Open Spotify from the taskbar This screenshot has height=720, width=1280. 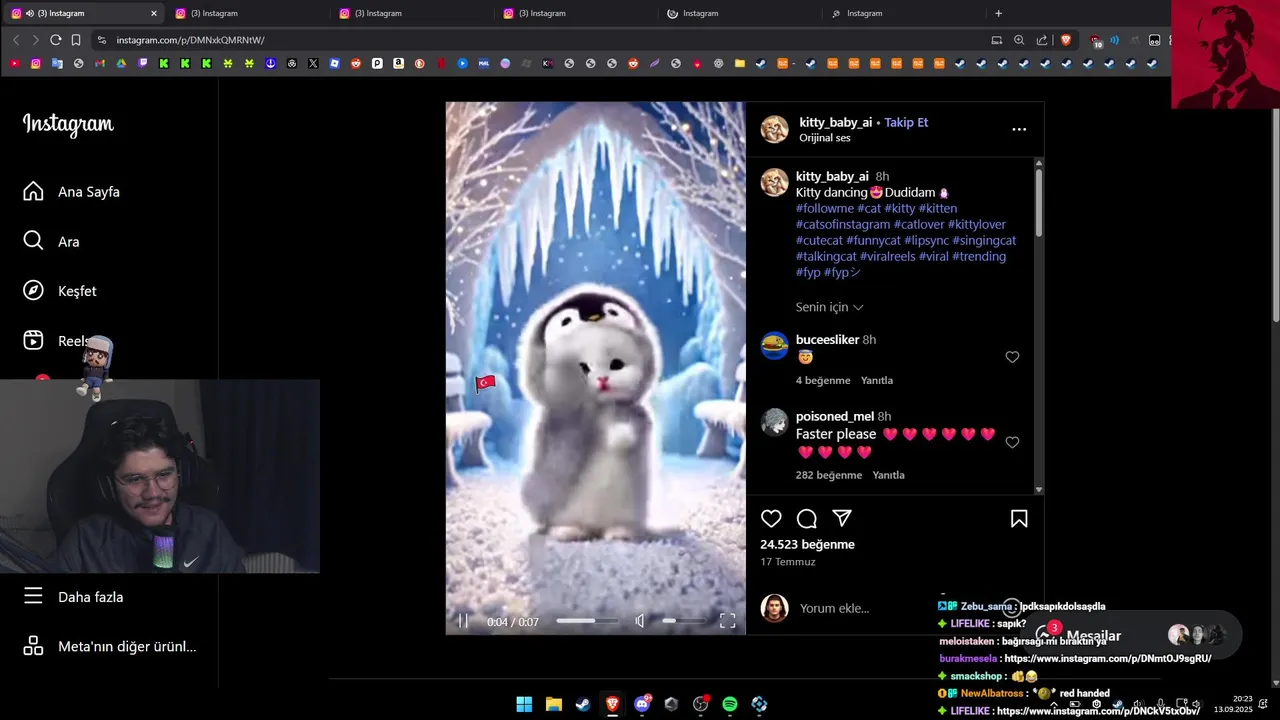[x=730, y=704]
